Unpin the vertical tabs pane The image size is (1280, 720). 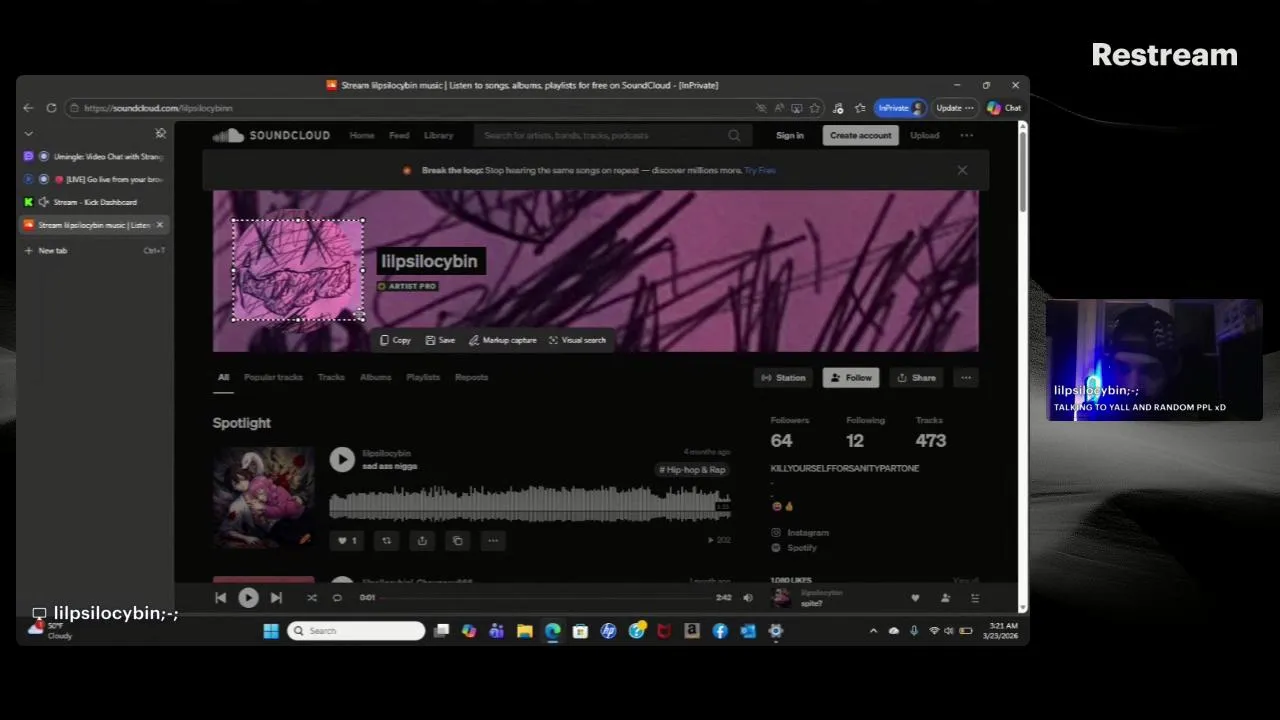point(160,133)
